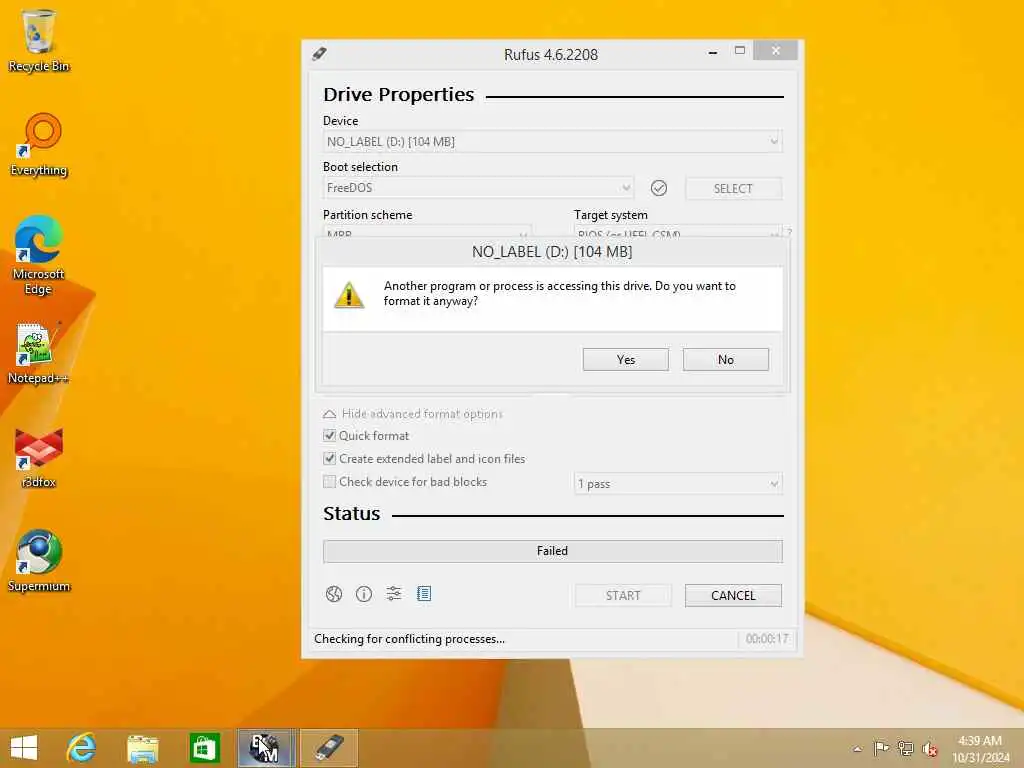Click the Target system help question mark
This screenshot has height=768, width=1024.
(789, 232)
